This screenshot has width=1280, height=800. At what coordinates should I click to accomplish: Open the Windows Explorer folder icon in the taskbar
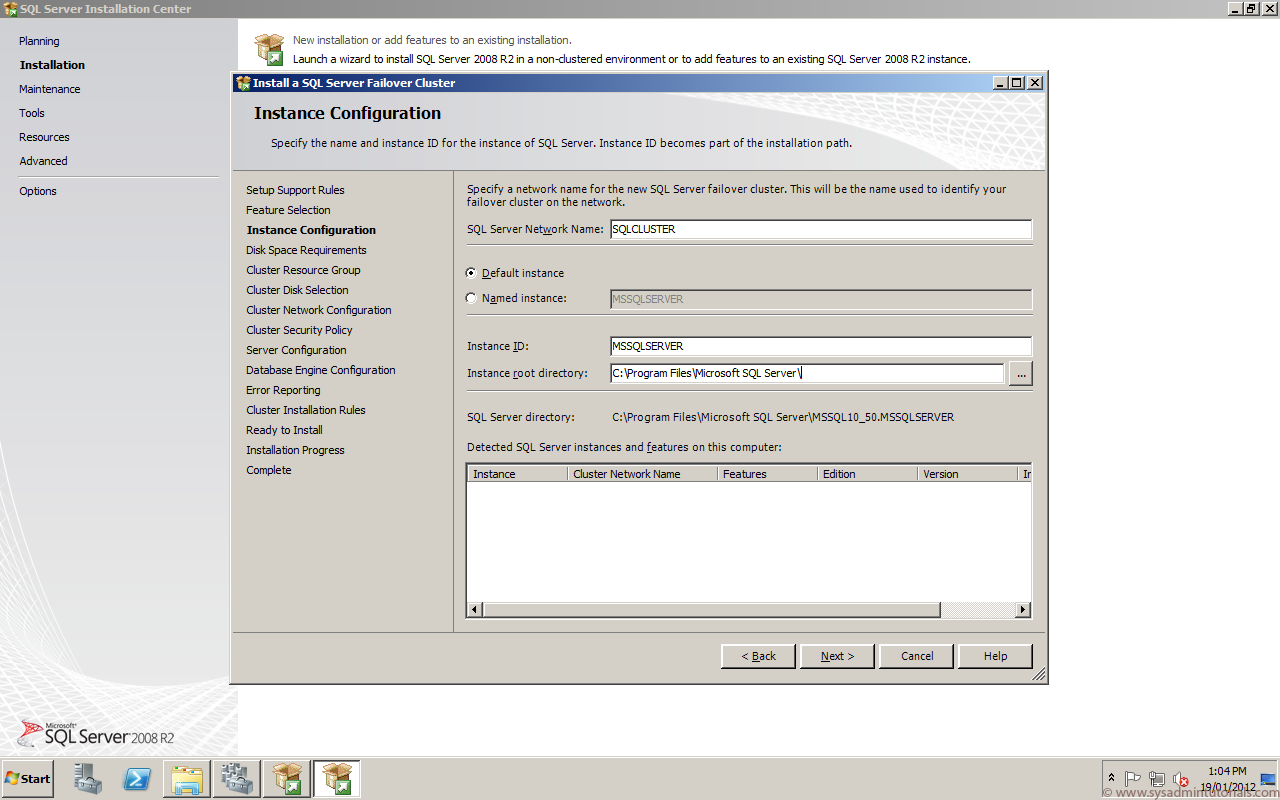187,779
